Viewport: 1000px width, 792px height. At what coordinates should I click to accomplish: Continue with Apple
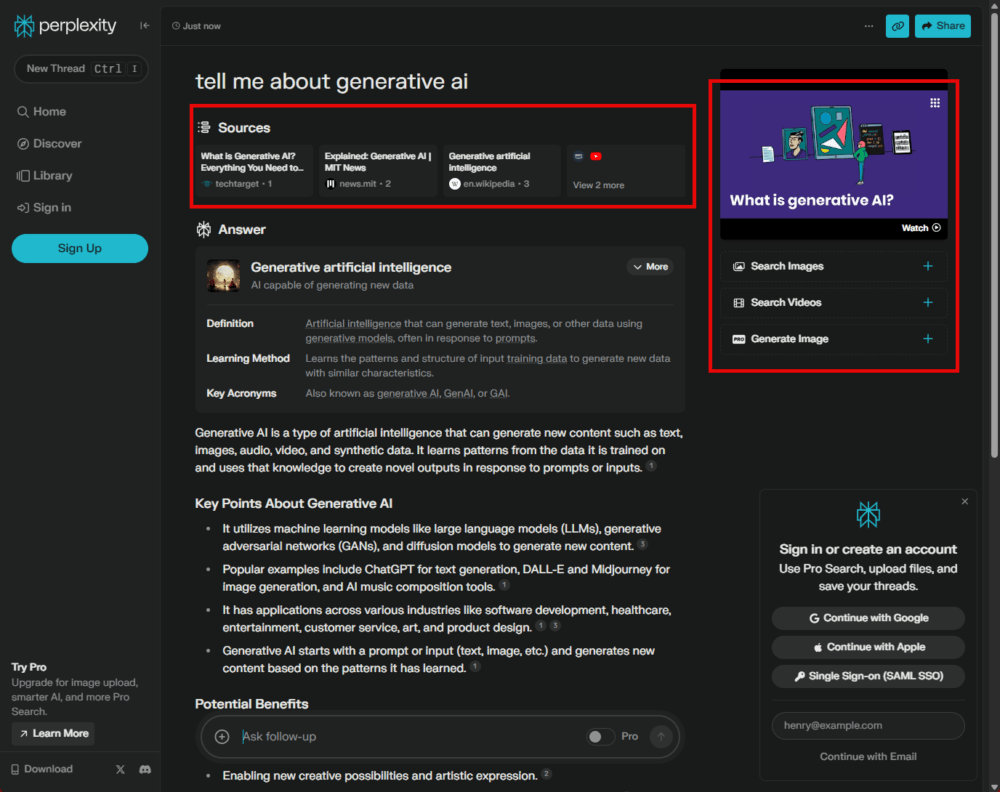click(x=868, y=647)
